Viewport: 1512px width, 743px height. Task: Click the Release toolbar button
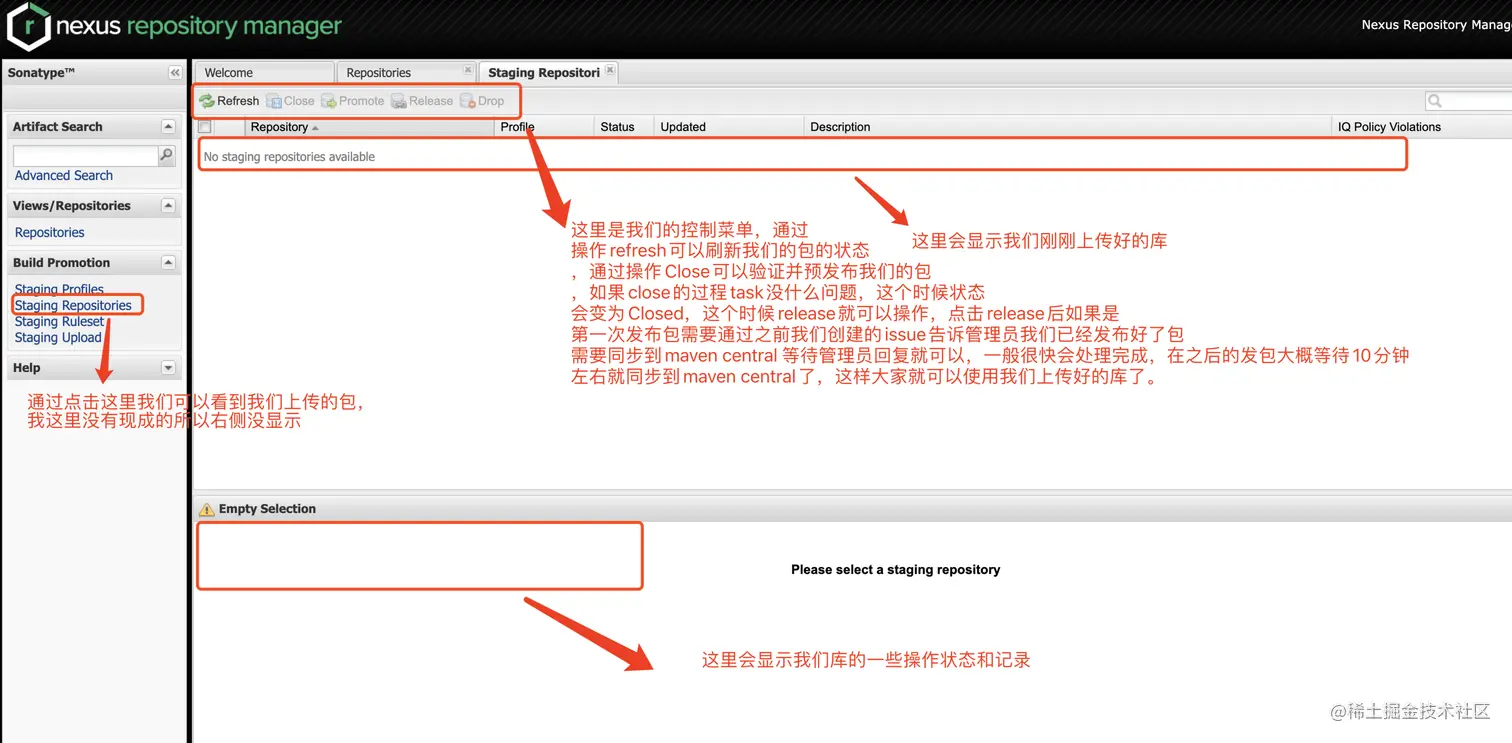(x=422, y=101)
